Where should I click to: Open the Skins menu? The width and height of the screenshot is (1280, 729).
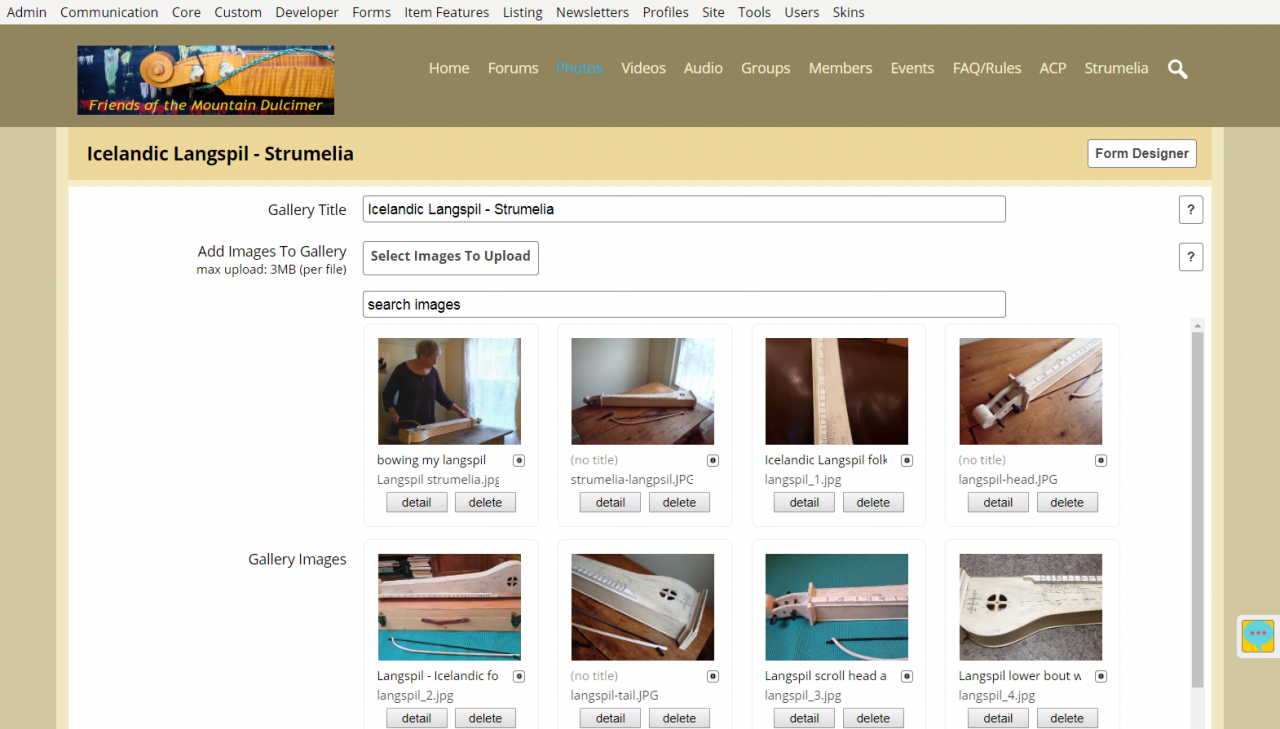click(848, 12)
